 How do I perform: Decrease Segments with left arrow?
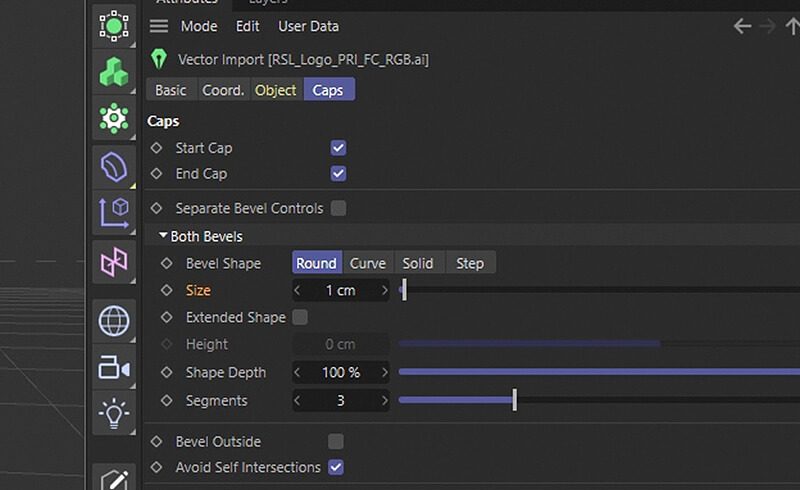[297, 401]
